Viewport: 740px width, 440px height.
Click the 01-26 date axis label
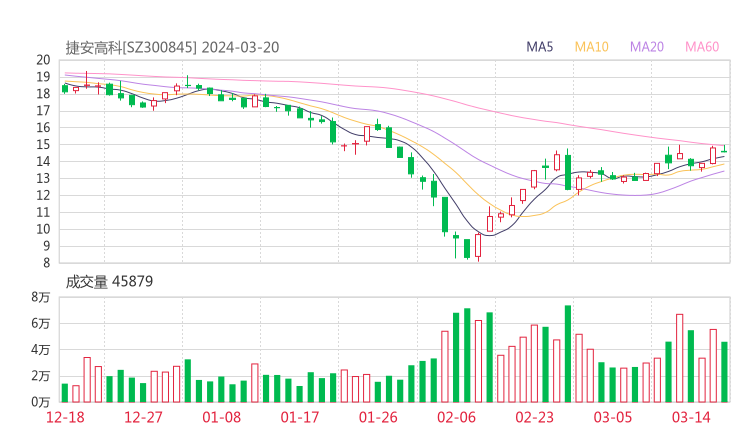click(x=378, y=417)
